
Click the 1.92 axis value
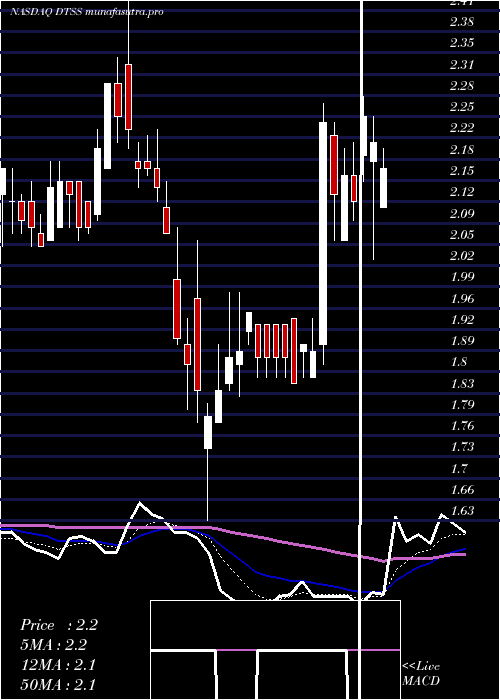(462, 319)
